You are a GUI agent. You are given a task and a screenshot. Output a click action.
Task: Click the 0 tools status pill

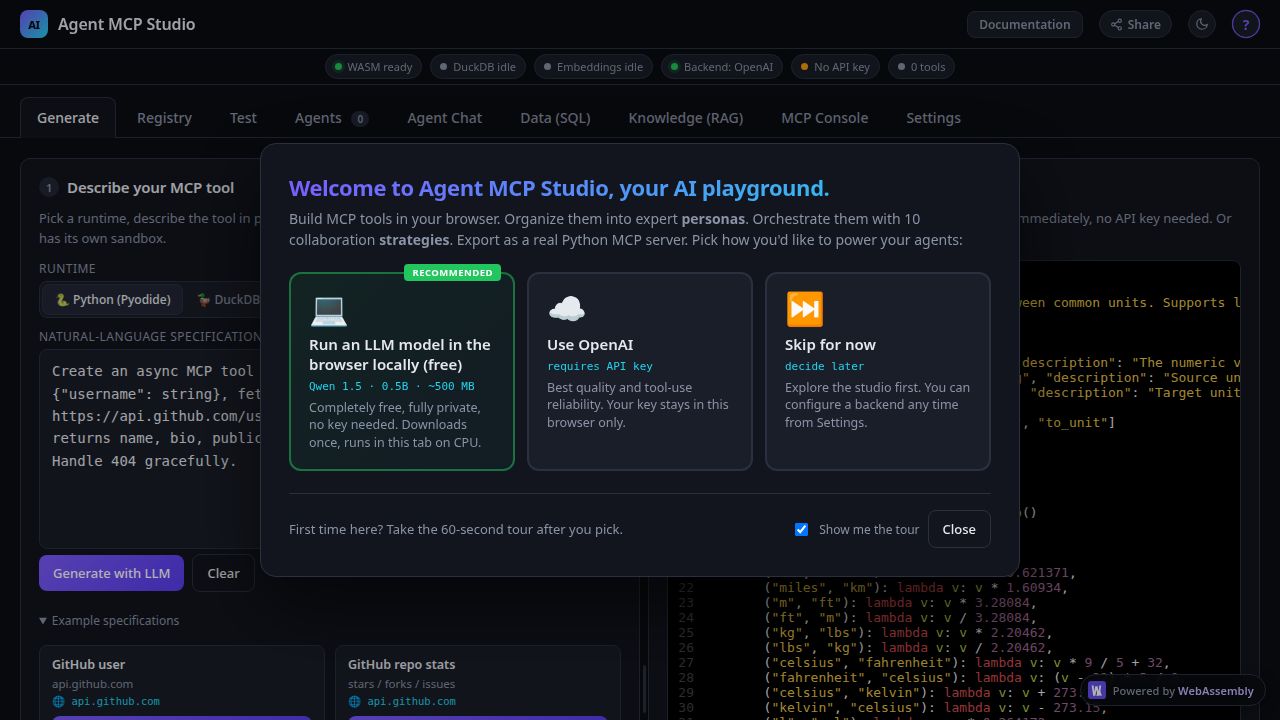[922, 67]
